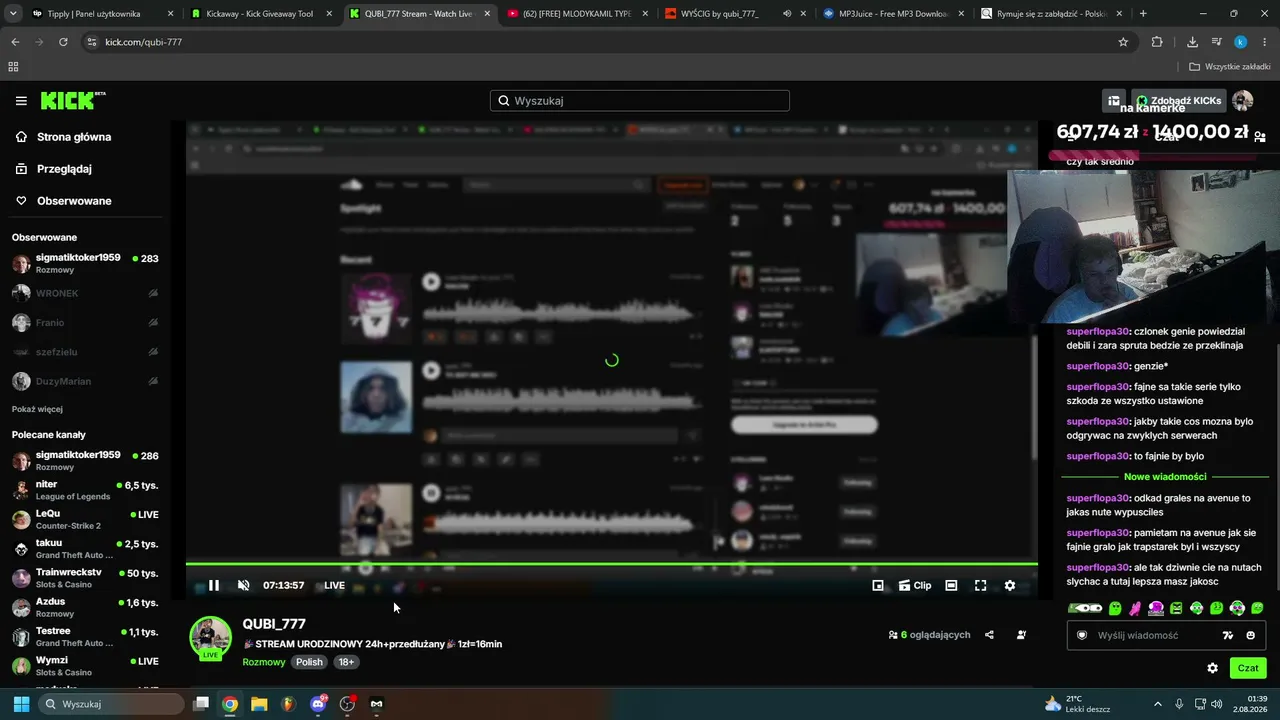Bookmark this page with star icon
The width and height of the screenshot is (1280, 720).
[1123, 42]
